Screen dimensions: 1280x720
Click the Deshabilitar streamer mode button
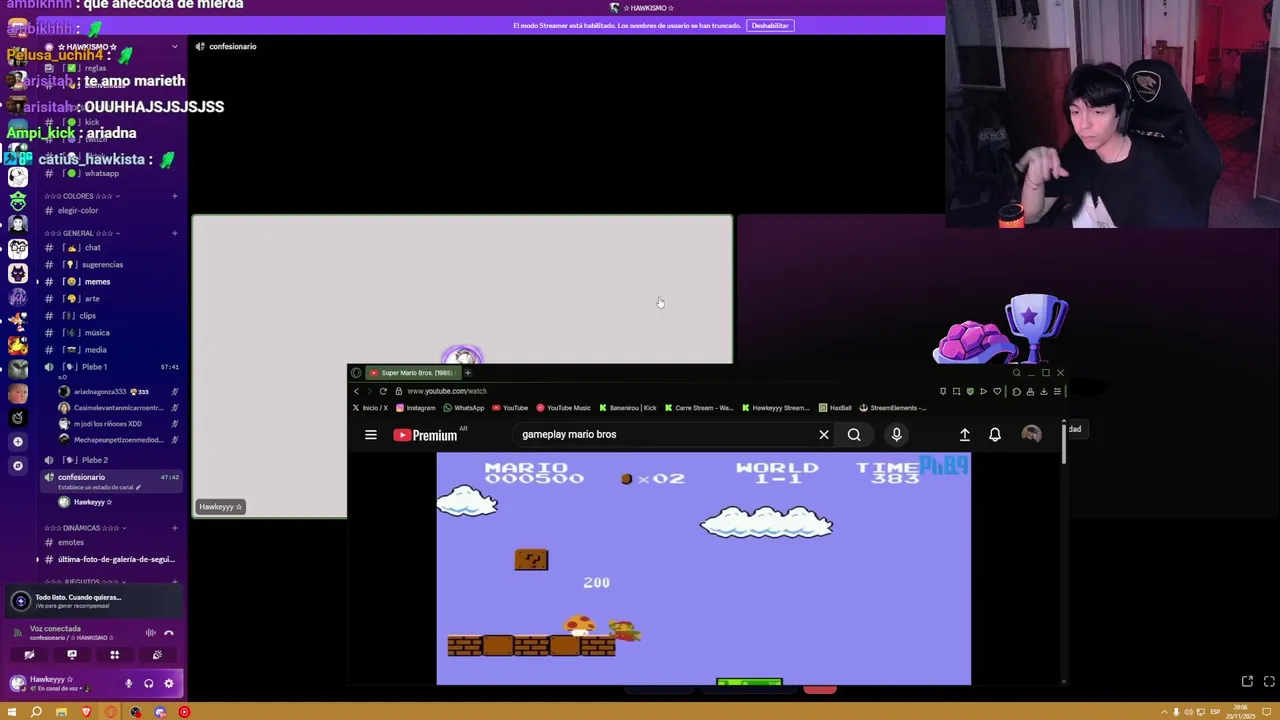click(x=770, y=26)
